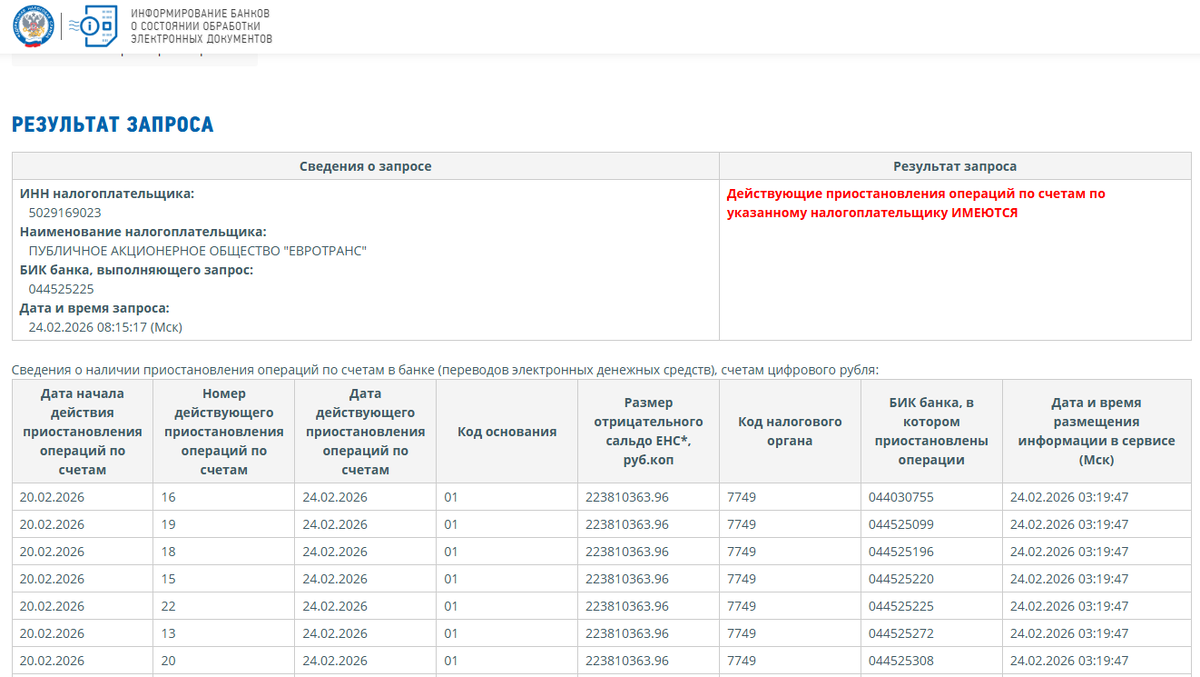Select tax authority code 7749 in suspension row 16
The image size is (1200, 677).
(742, 497)
